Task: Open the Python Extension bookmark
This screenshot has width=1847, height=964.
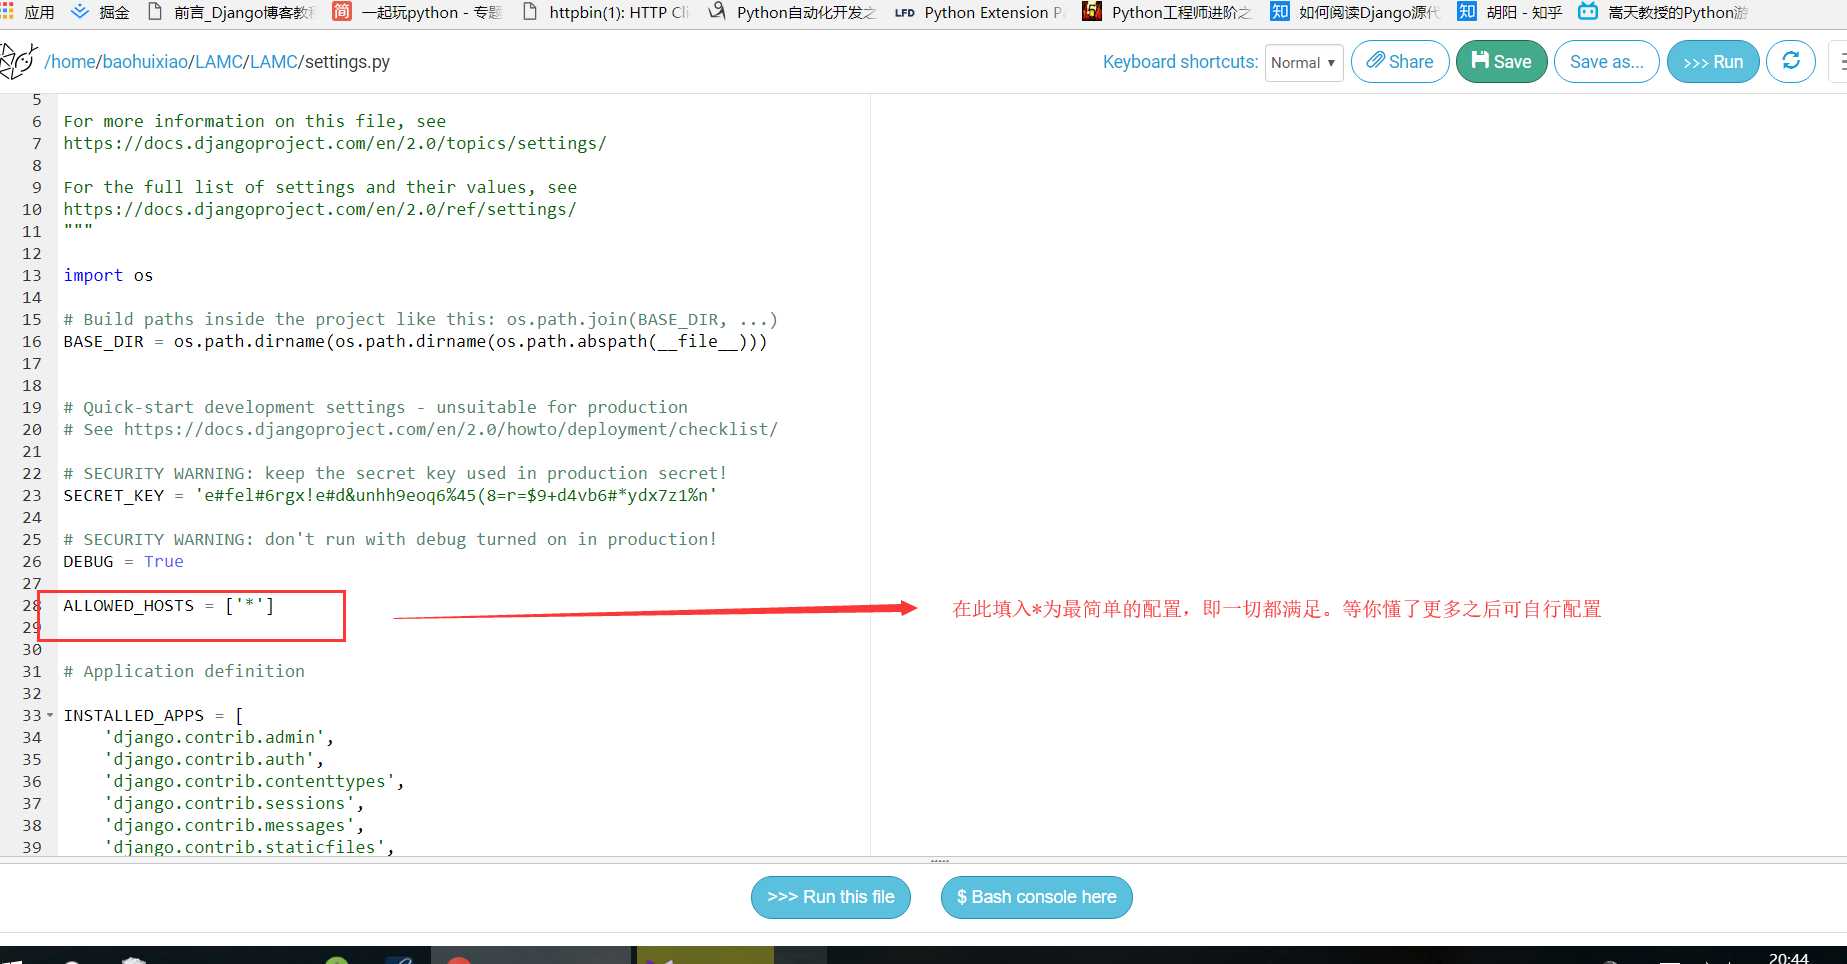Action: [980, 12]
